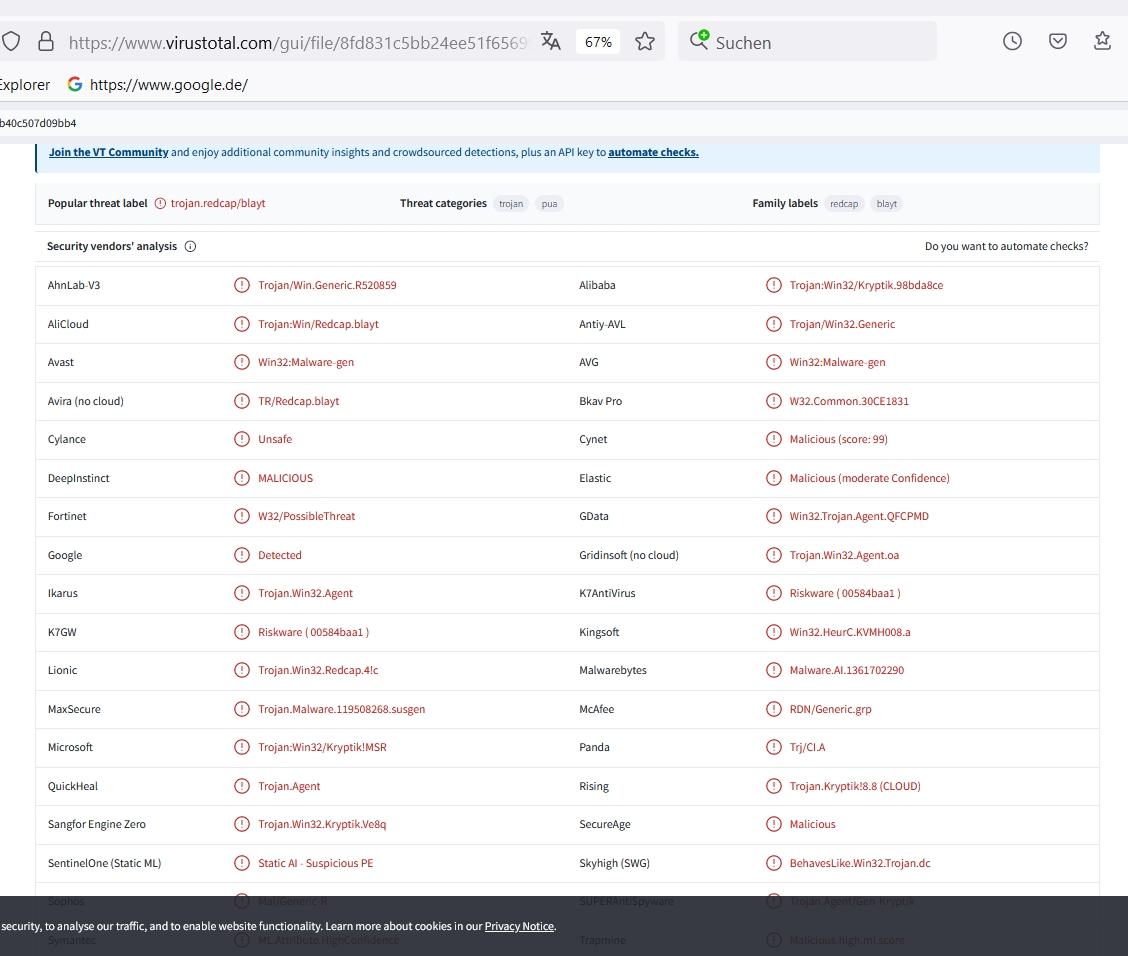The image size is (1128, 956).
Task: Click the alert icon in the Lionic row
Action: point(242,670)
